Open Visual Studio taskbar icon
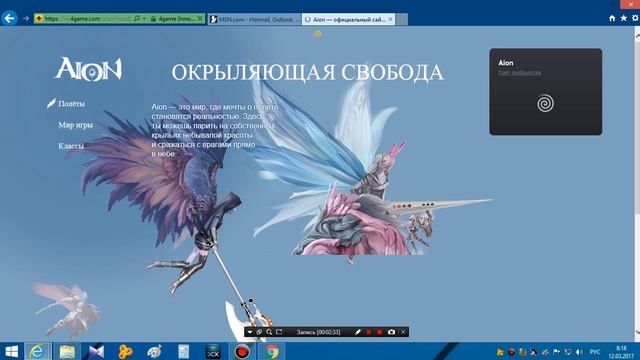 point(96,351)
